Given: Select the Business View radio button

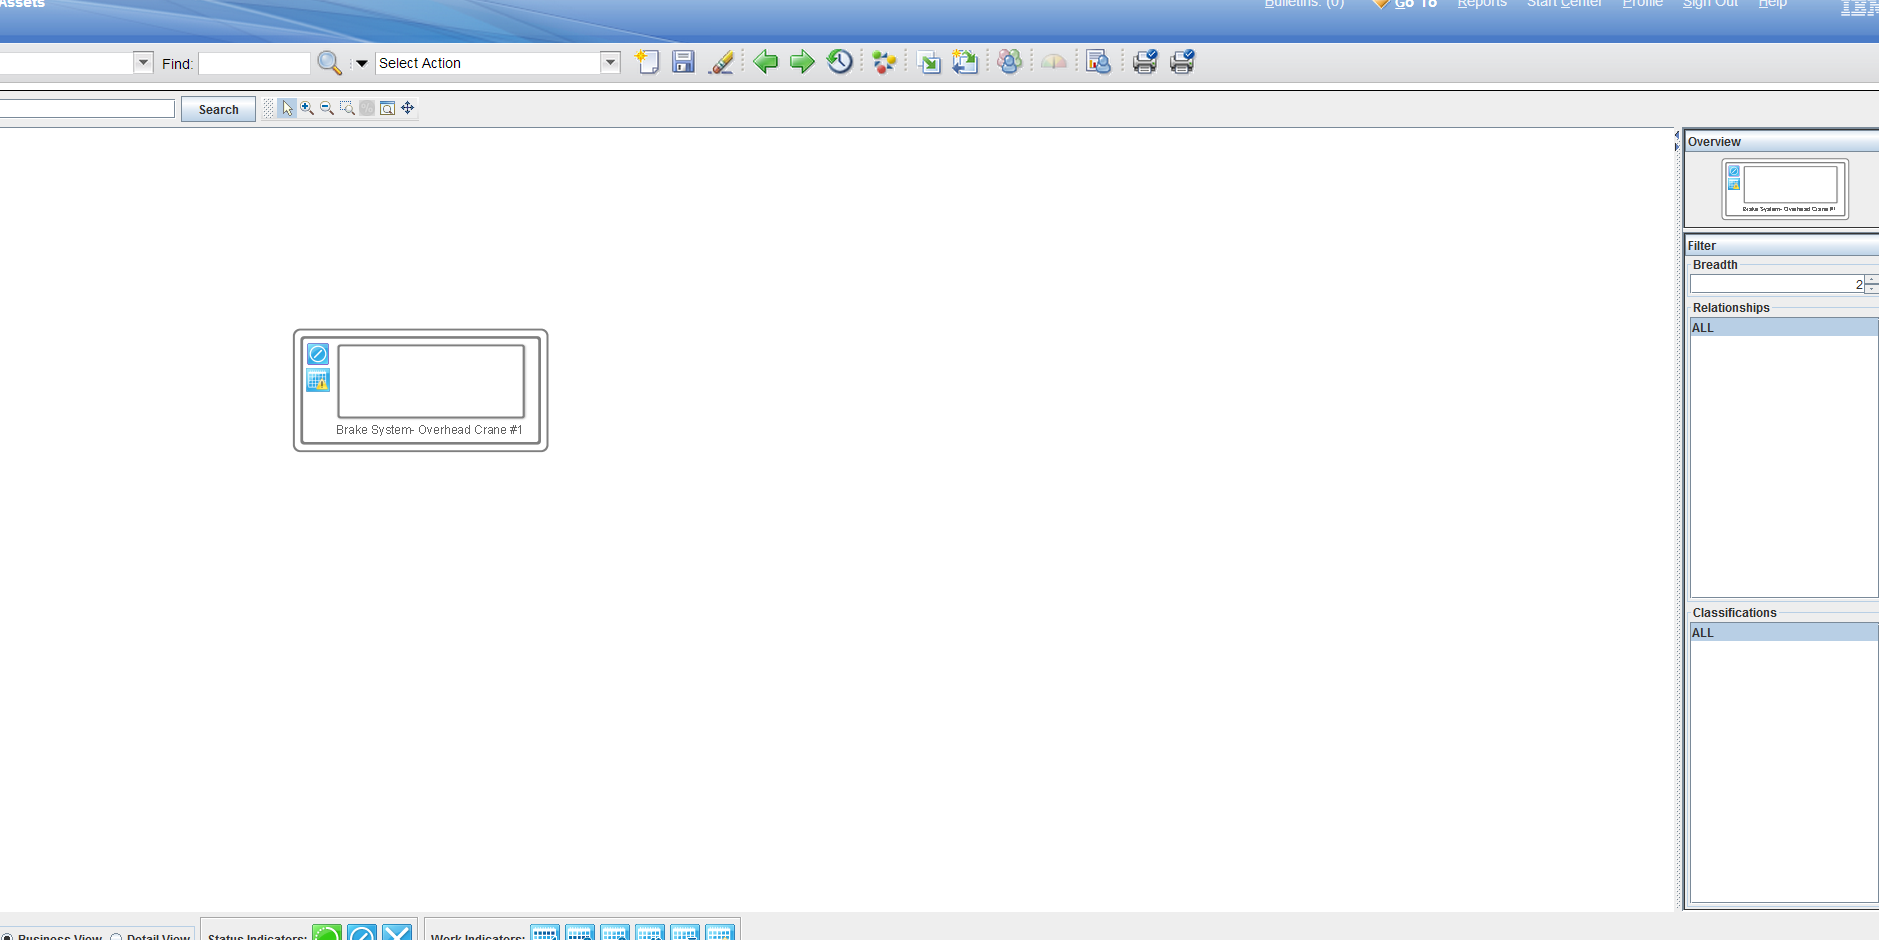Looking at the screenshot, I should tap(8, 937).
